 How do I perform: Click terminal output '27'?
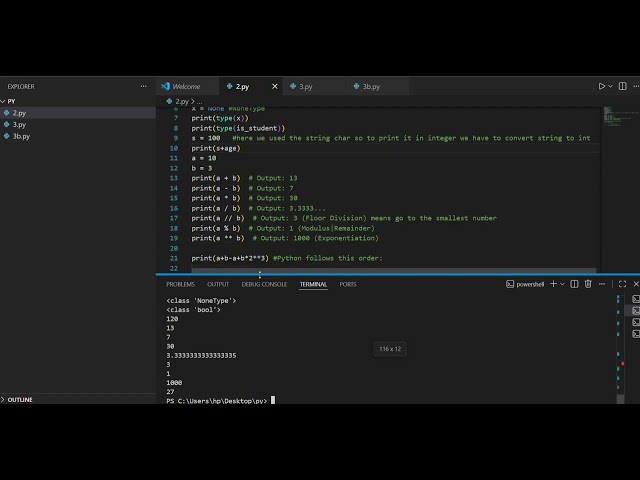[x=170, y=391]
